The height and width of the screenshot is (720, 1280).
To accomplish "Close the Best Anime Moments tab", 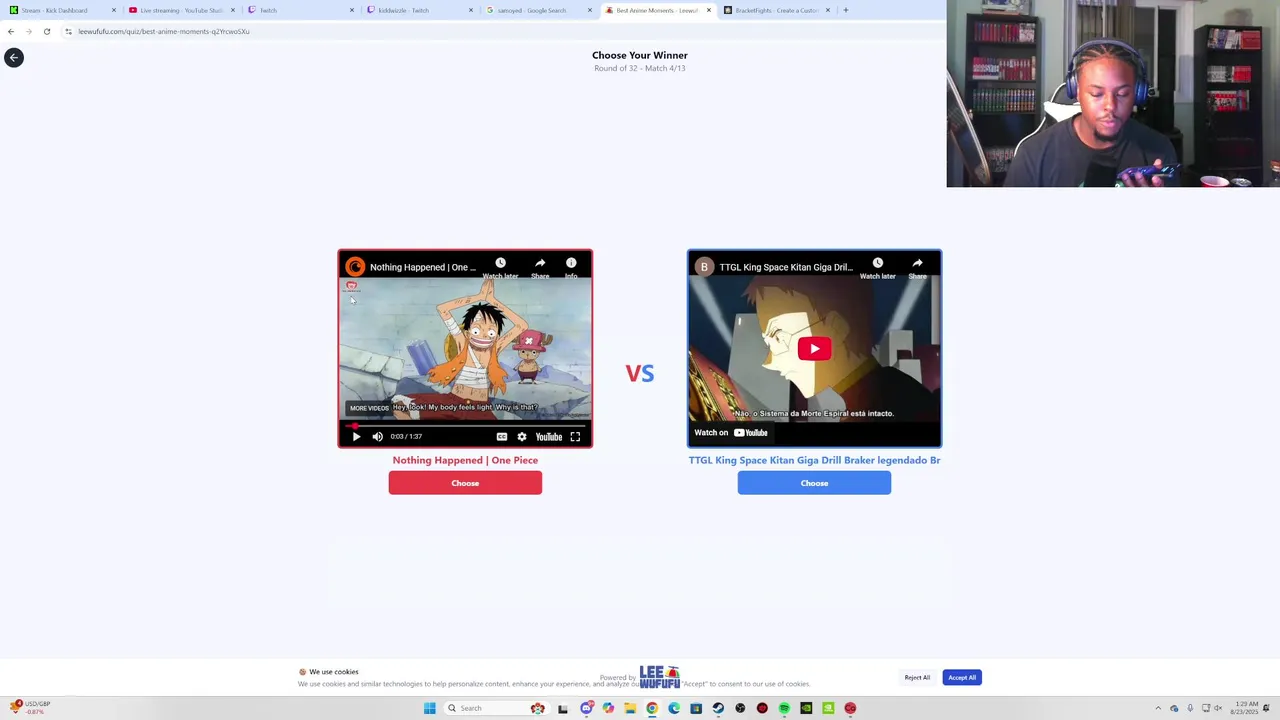I will click(x=709, y=10).
